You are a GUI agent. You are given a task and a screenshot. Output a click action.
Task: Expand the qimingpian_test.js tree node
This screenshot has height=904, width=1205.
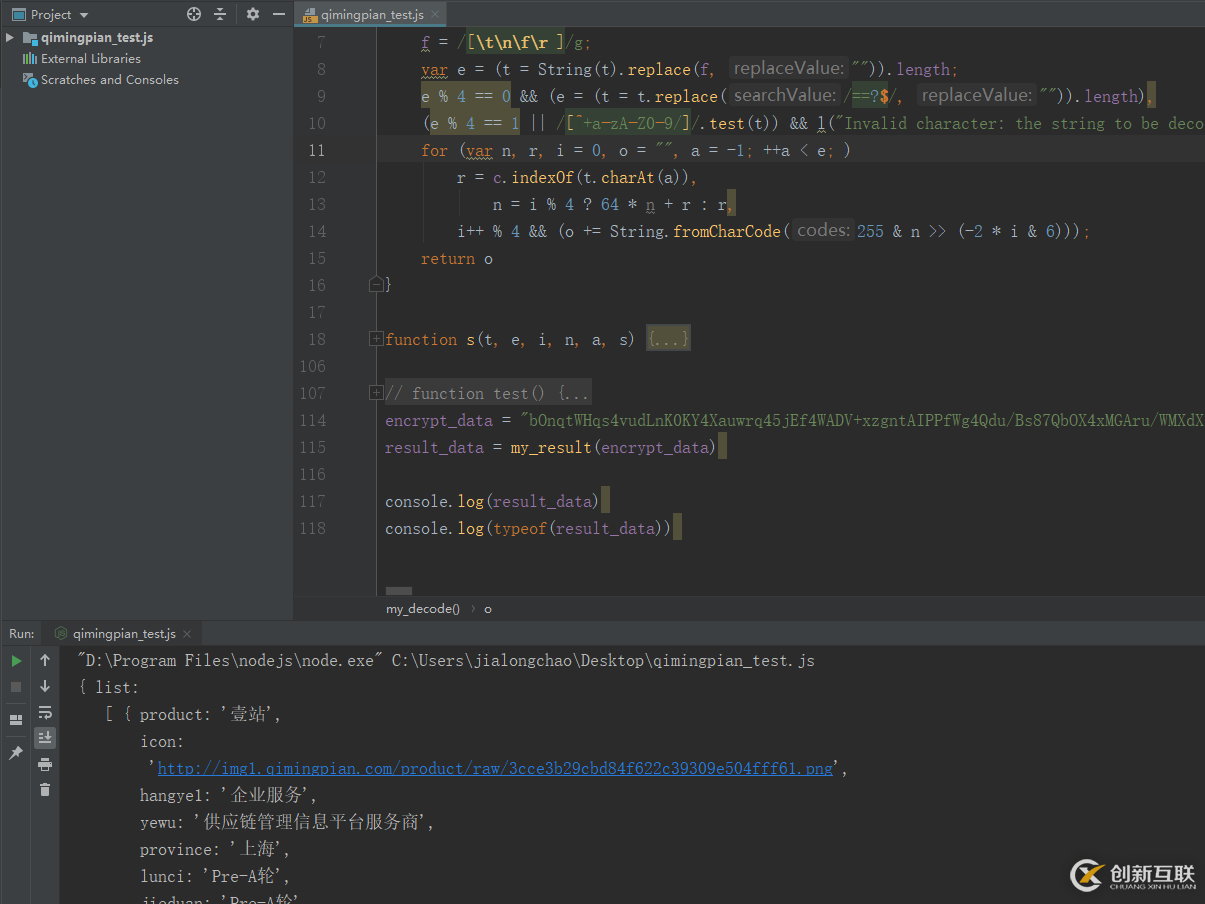tap(9, 37)
